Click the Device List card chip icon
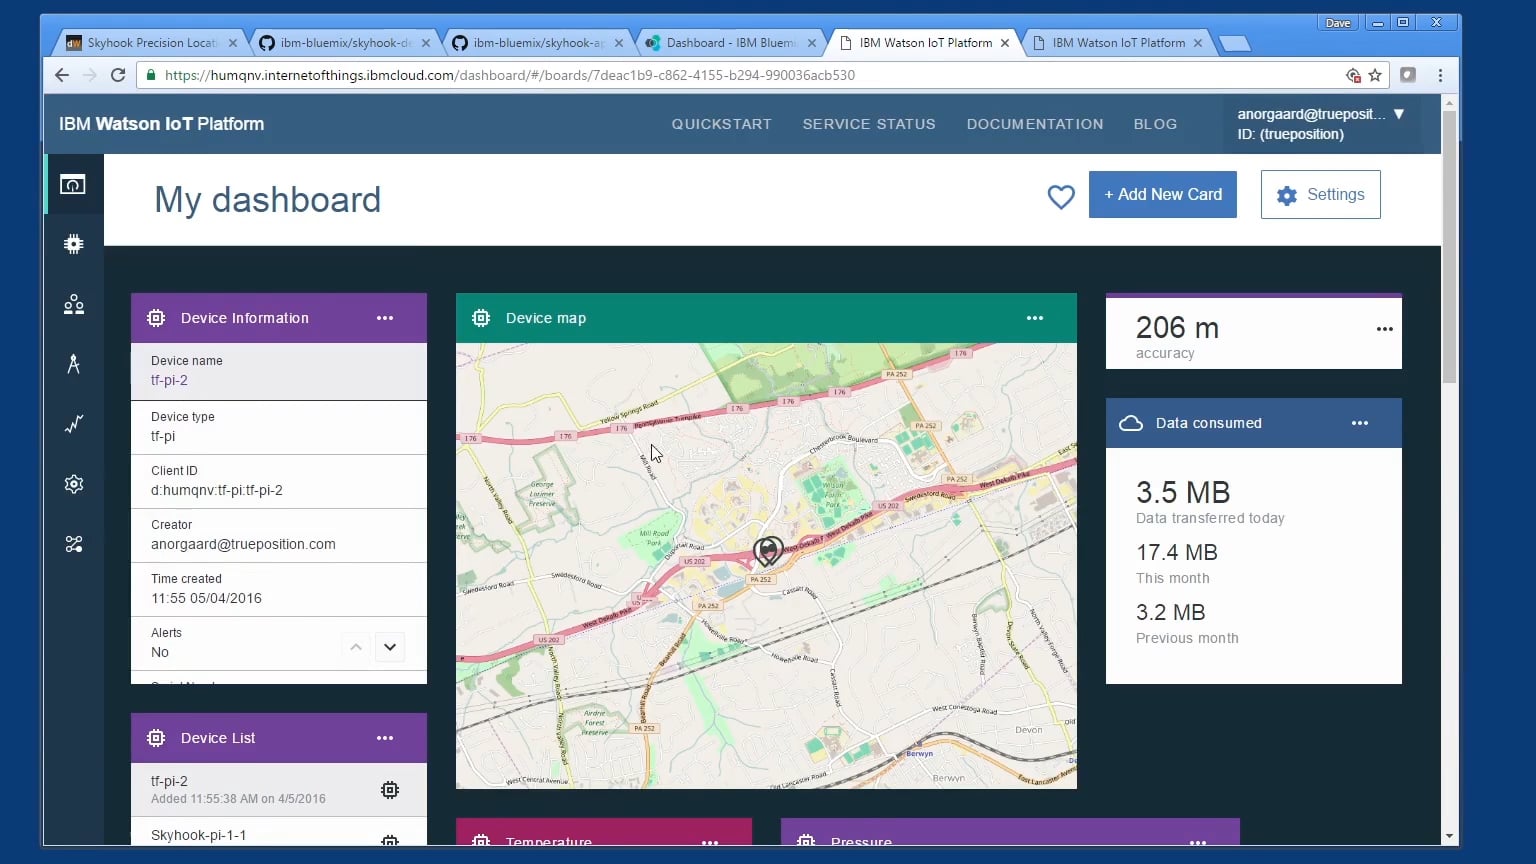This screenshot has height=864, width=1536. click(x=156, y=738)
